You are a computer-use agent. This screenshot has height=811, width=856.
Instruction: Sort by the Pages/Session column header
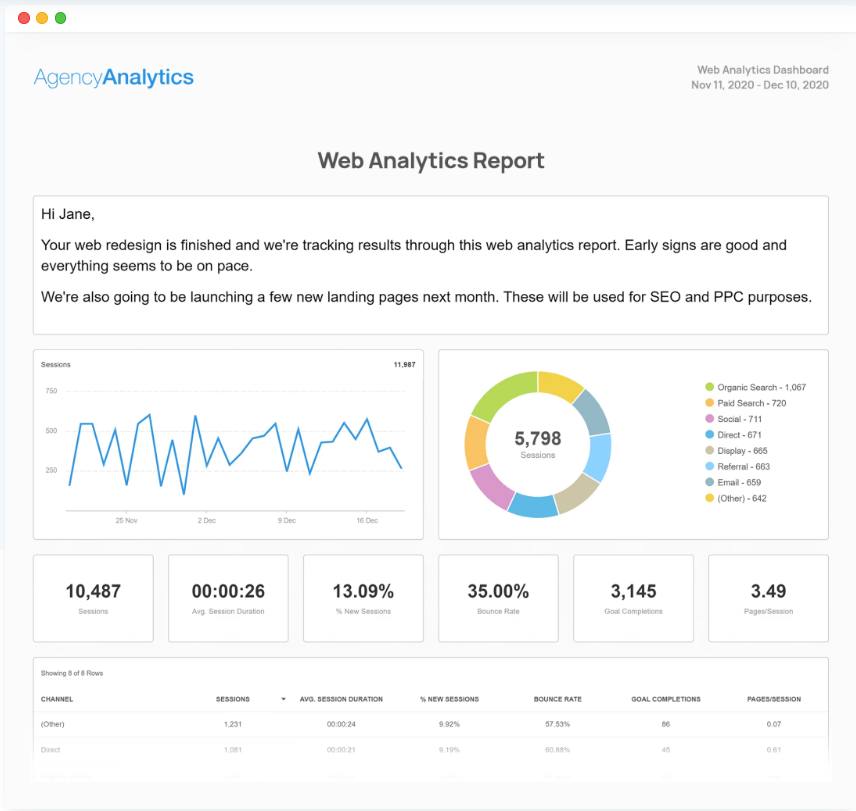pyautogui.click(x=774, y=699)
